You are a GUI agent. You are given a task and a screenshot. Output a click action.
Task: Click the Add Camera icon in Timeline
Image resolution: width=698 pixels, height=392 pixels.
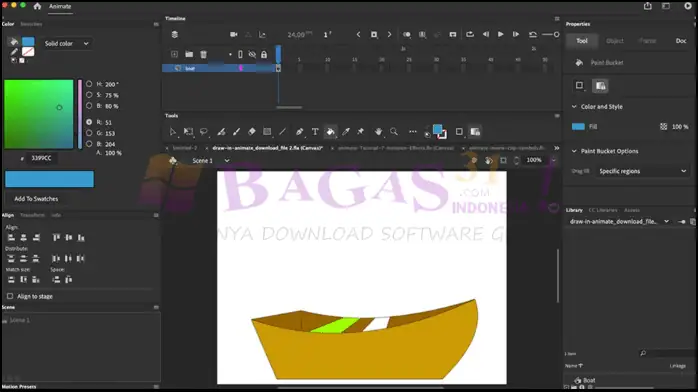[x=233, y=34]
